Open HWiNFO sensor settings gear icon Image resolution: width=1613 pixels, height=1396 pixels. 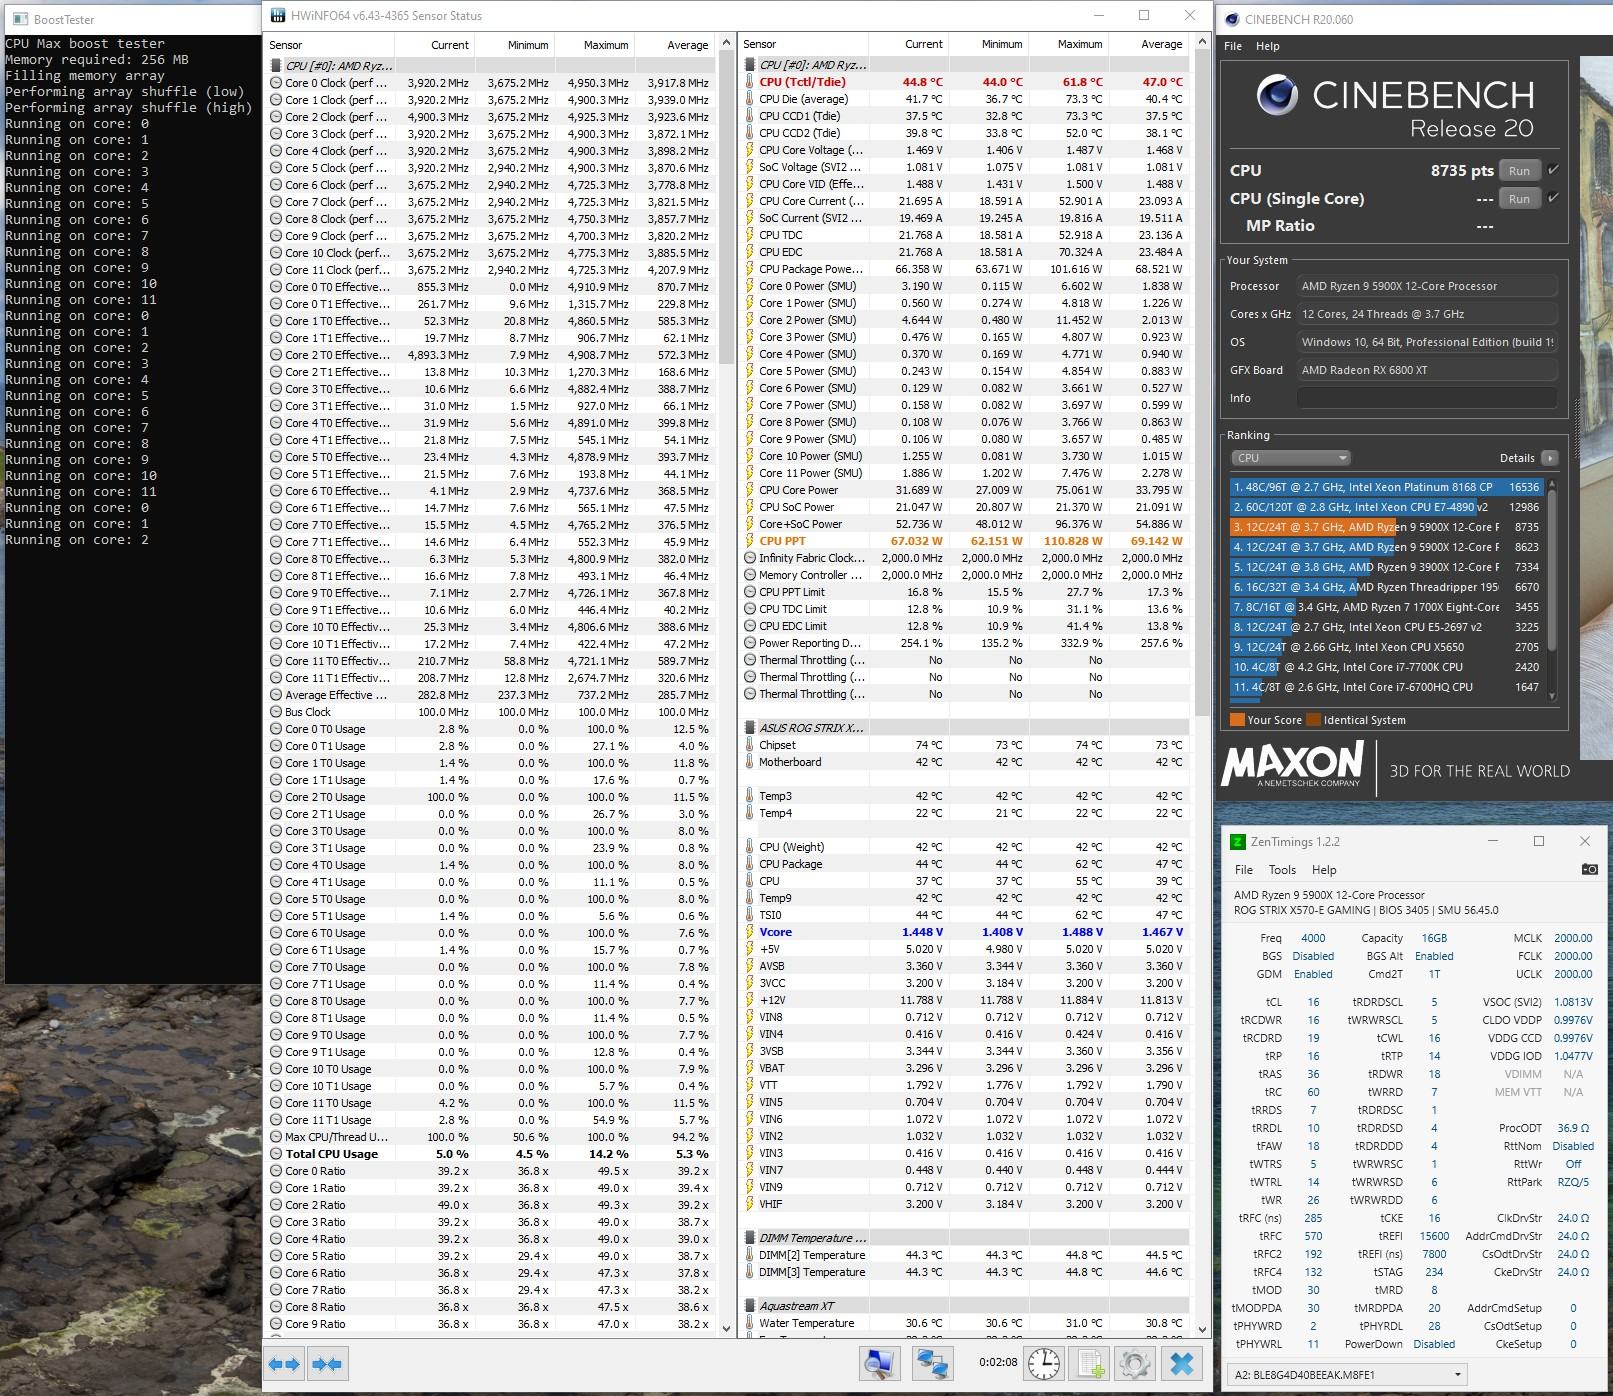(x=1135, y=1364)
